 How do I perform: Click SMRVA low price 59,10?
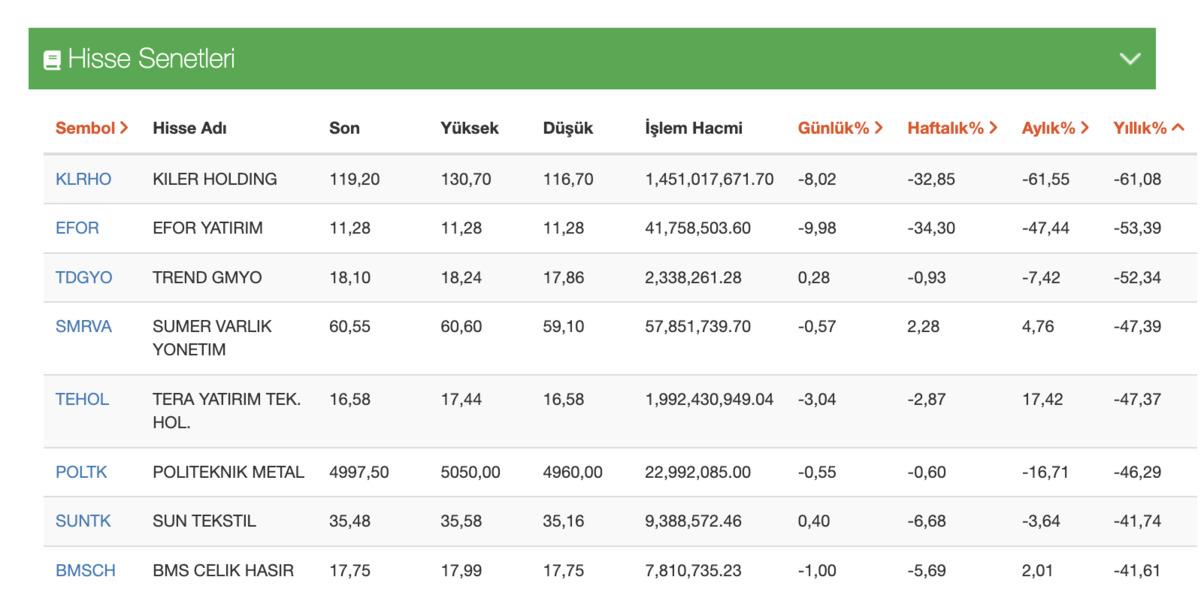[x=564, y=326]
